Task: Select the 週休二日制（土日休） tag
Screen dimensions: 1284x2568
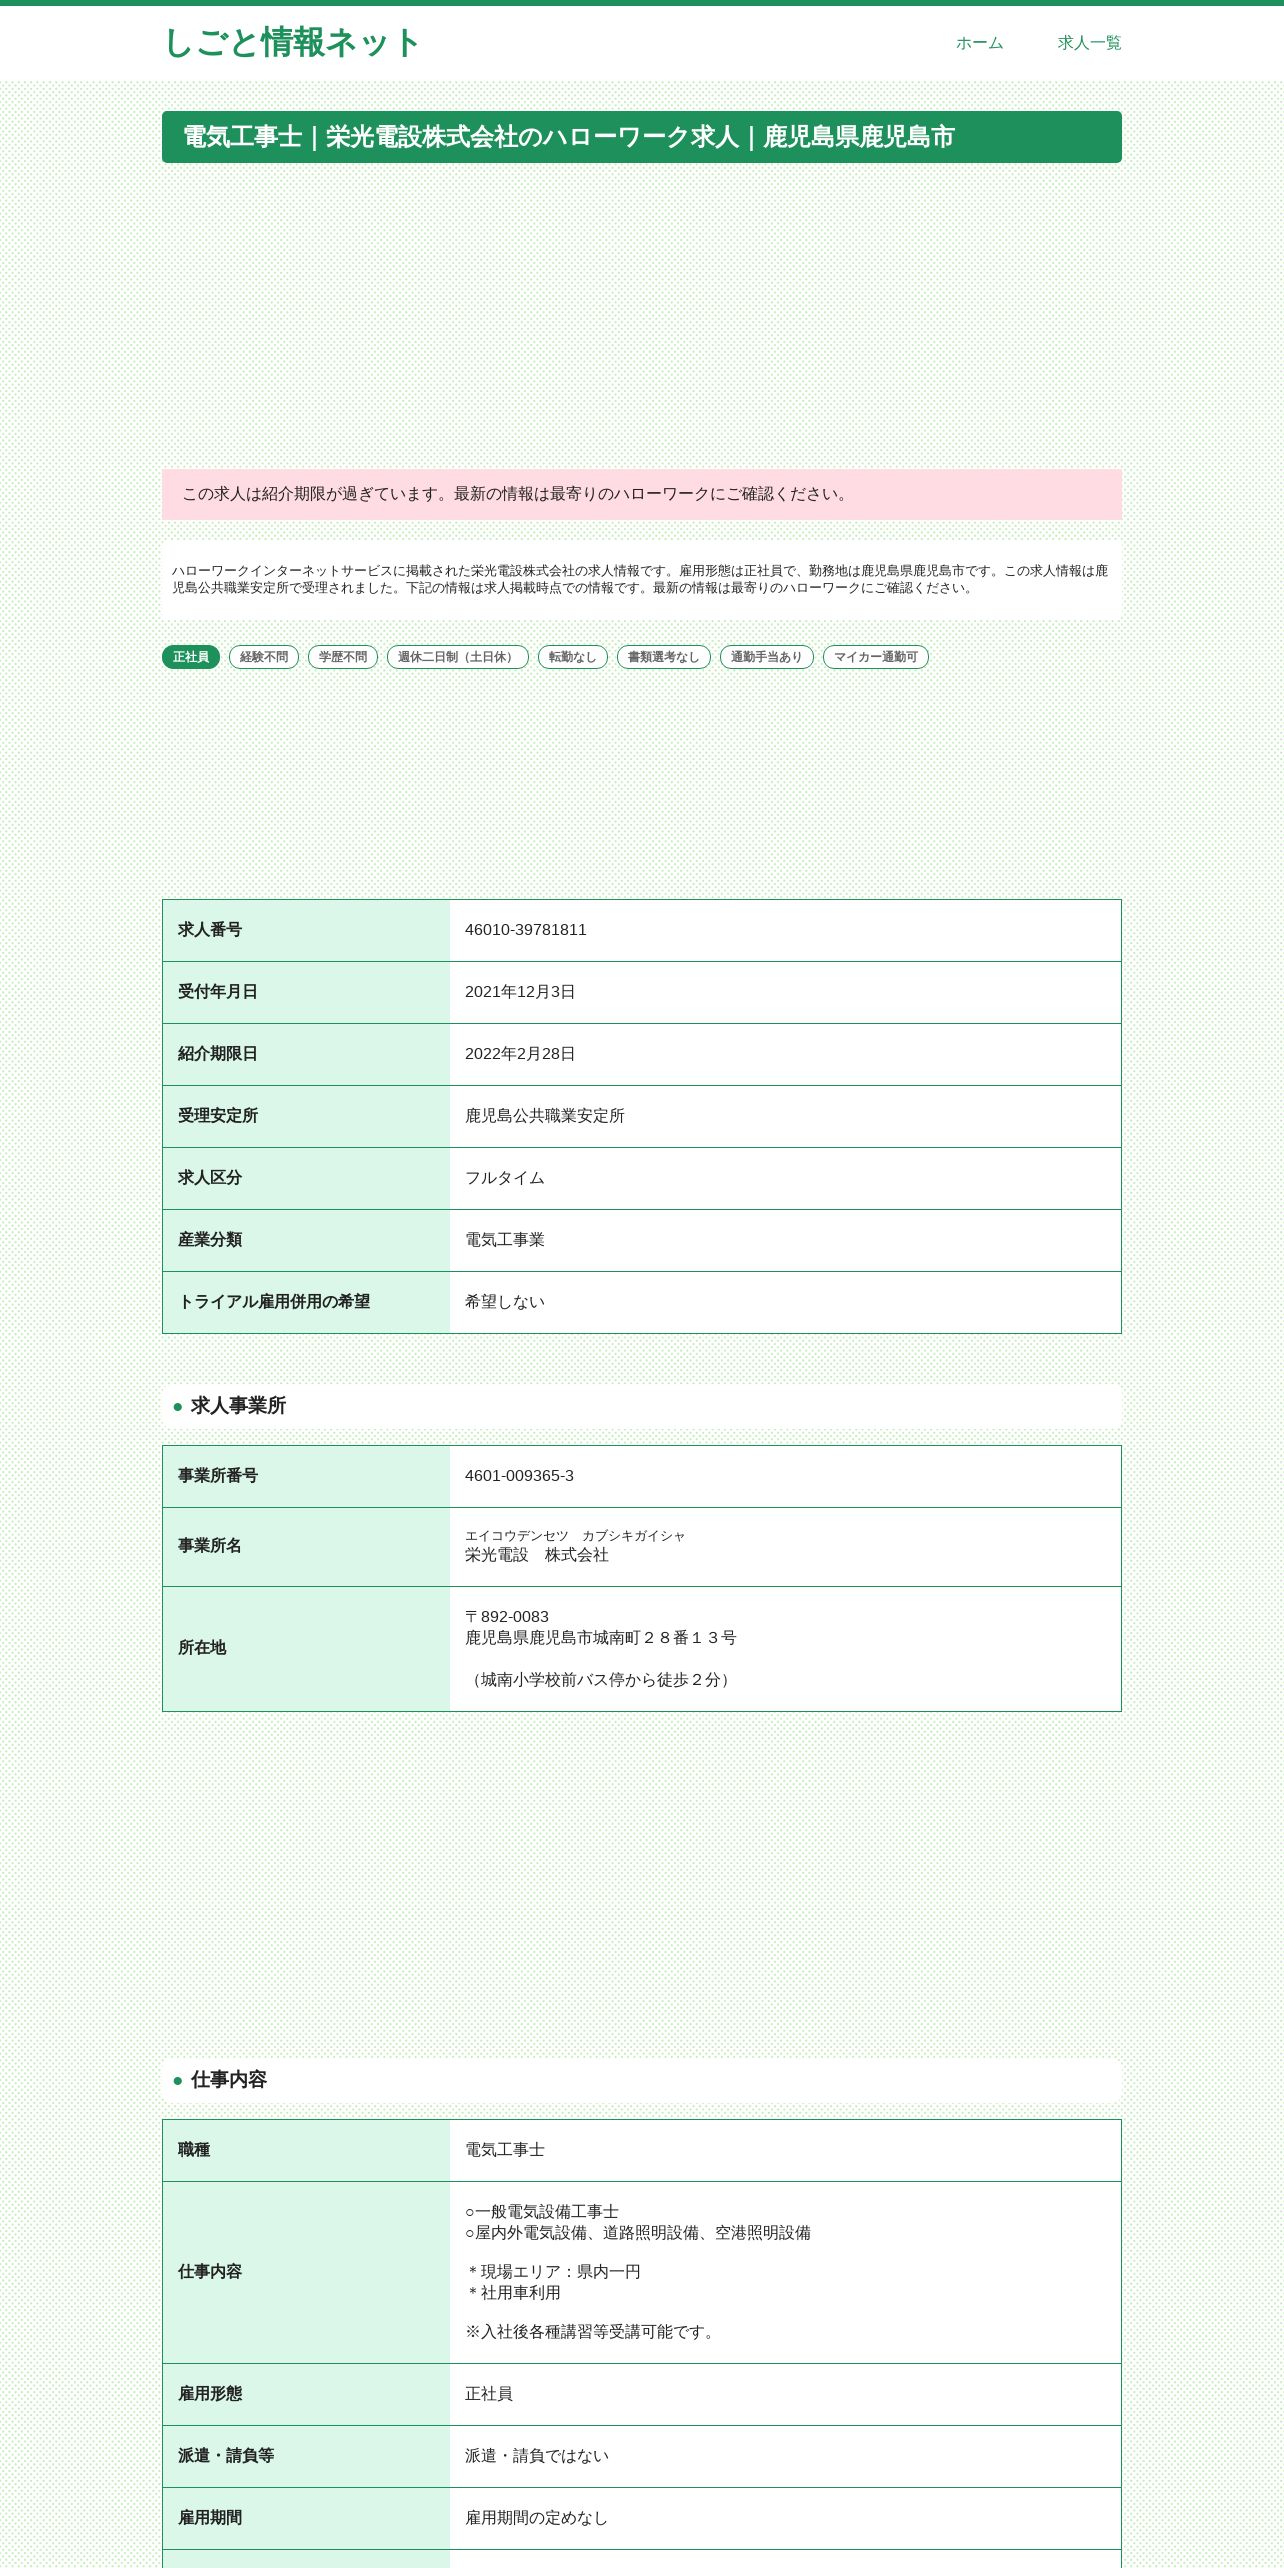Action: 458,657
